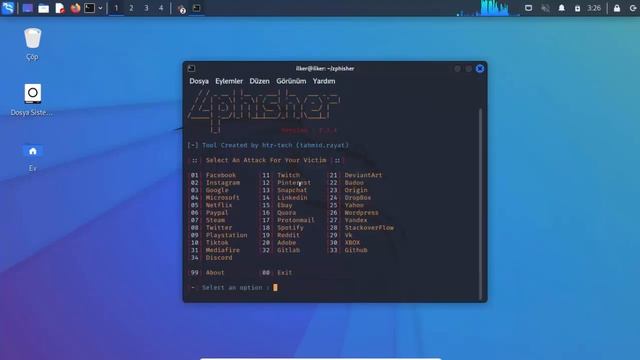Click the terminal window title text
Viewport: 640px width, 360px height.
click(x=325, y=69)
